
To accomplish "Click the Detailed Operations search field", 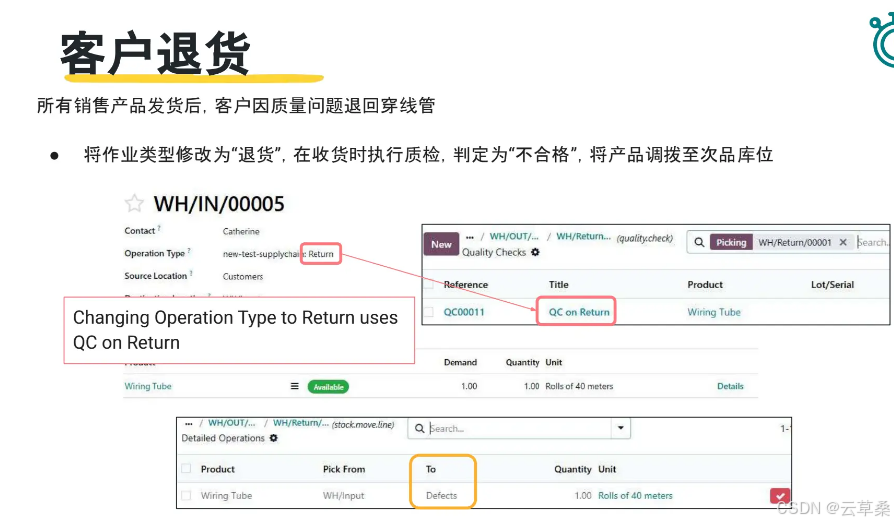I will 519,428.
